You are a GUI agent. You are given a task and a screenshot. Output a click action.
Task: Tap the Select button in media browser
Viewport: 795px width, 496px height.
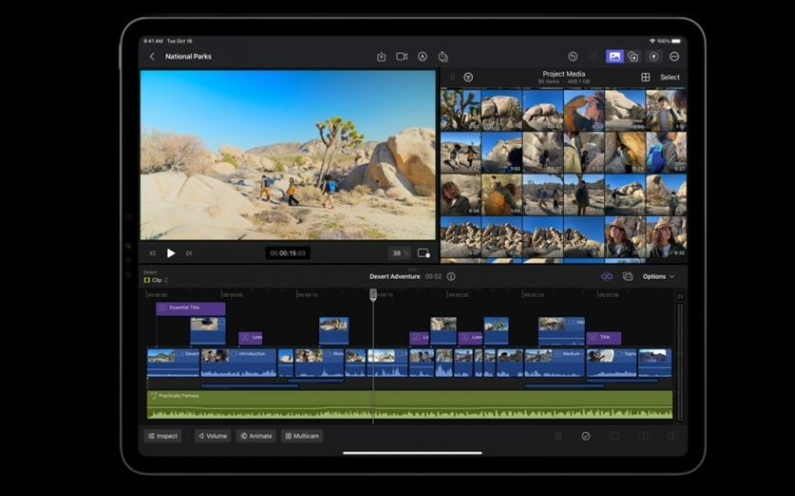669,77
